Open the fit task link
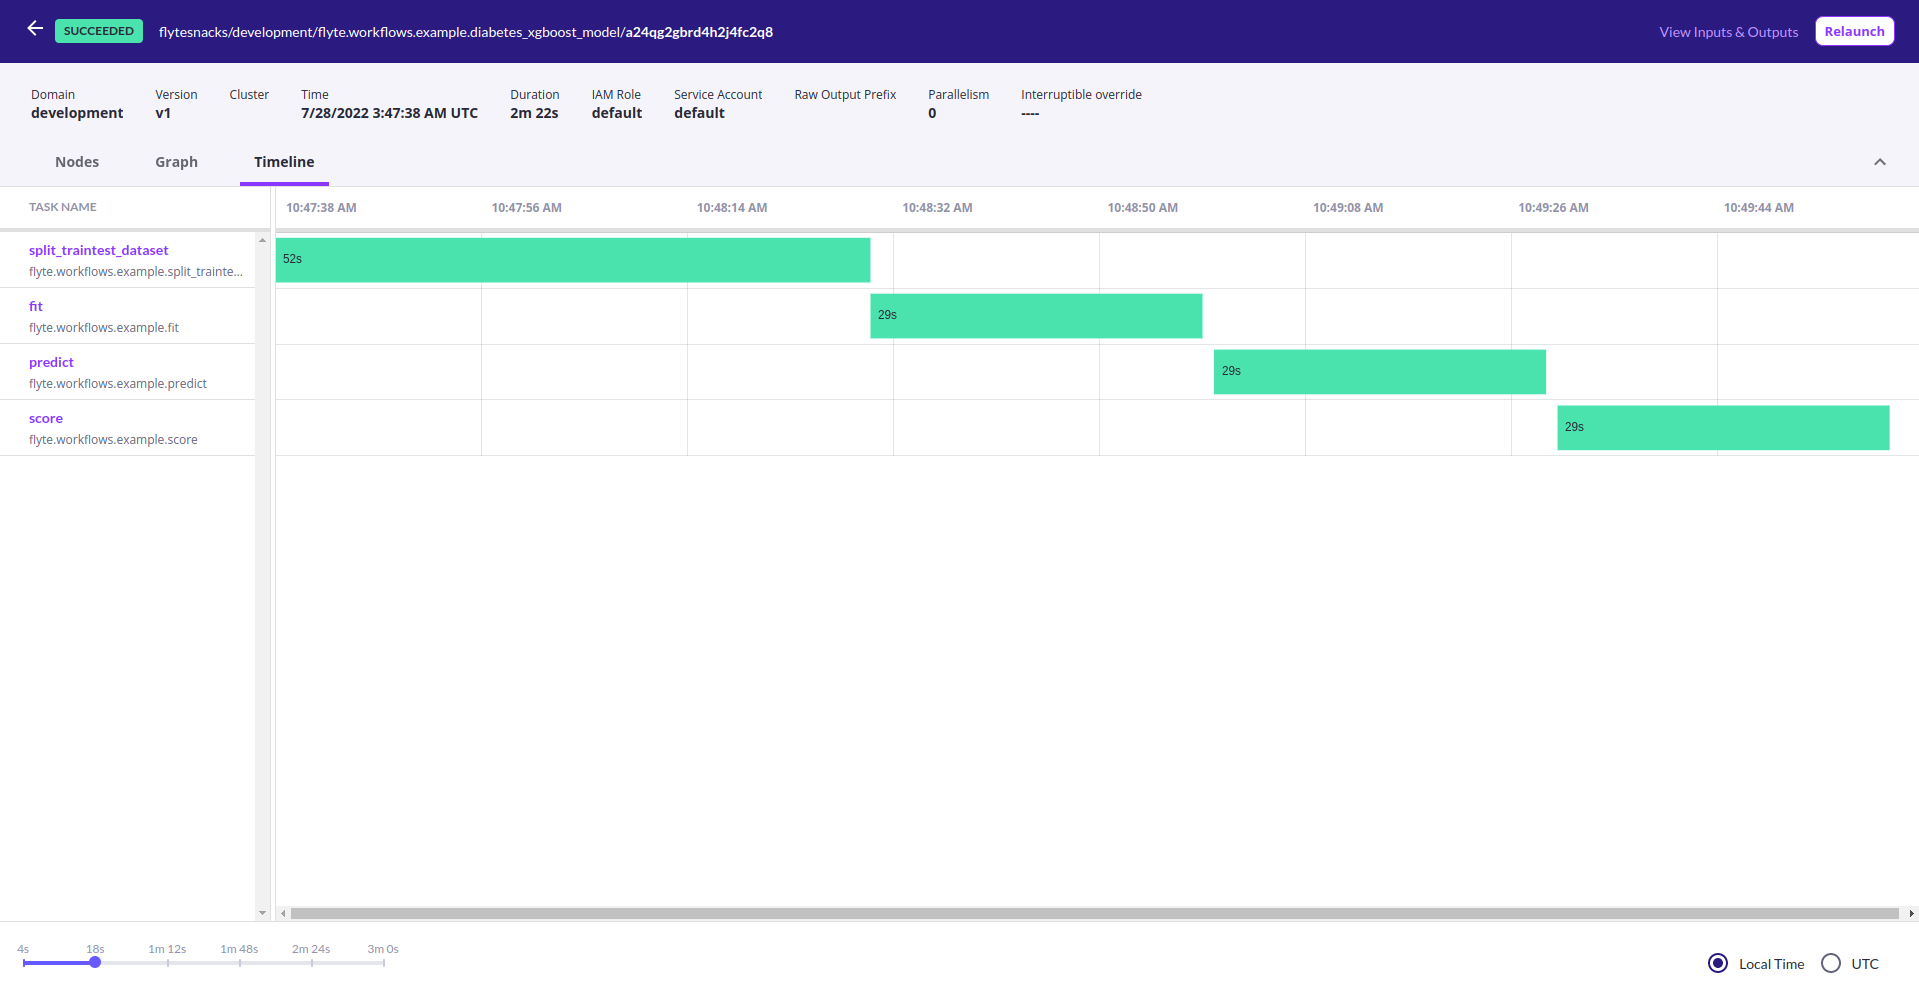Image resolution: width=1919 pixels, height=1003 pixels. tap(36, 306)
